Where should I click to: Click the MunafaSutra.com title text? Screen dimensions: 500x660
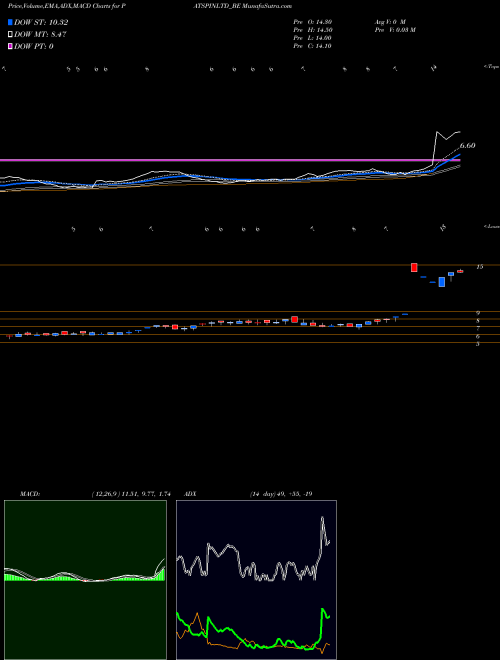pyautogui.click(x=268, y=6)
